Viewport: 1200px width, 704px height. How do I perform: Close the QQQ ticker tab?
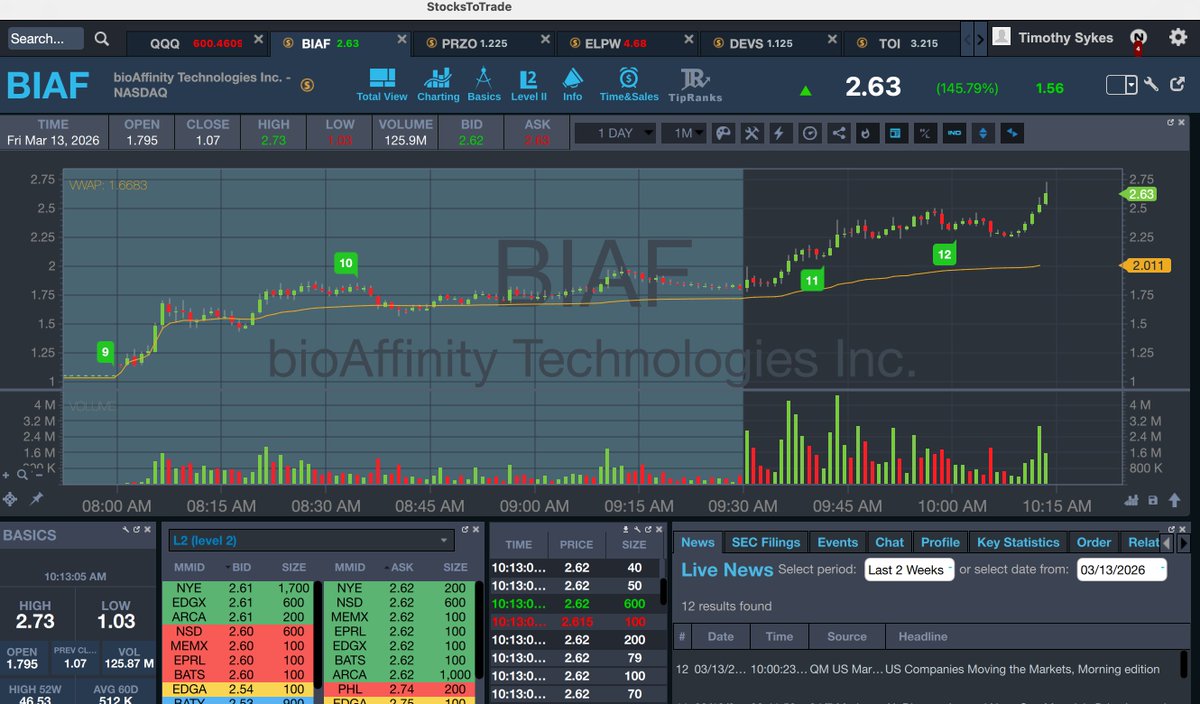[258, 40]
